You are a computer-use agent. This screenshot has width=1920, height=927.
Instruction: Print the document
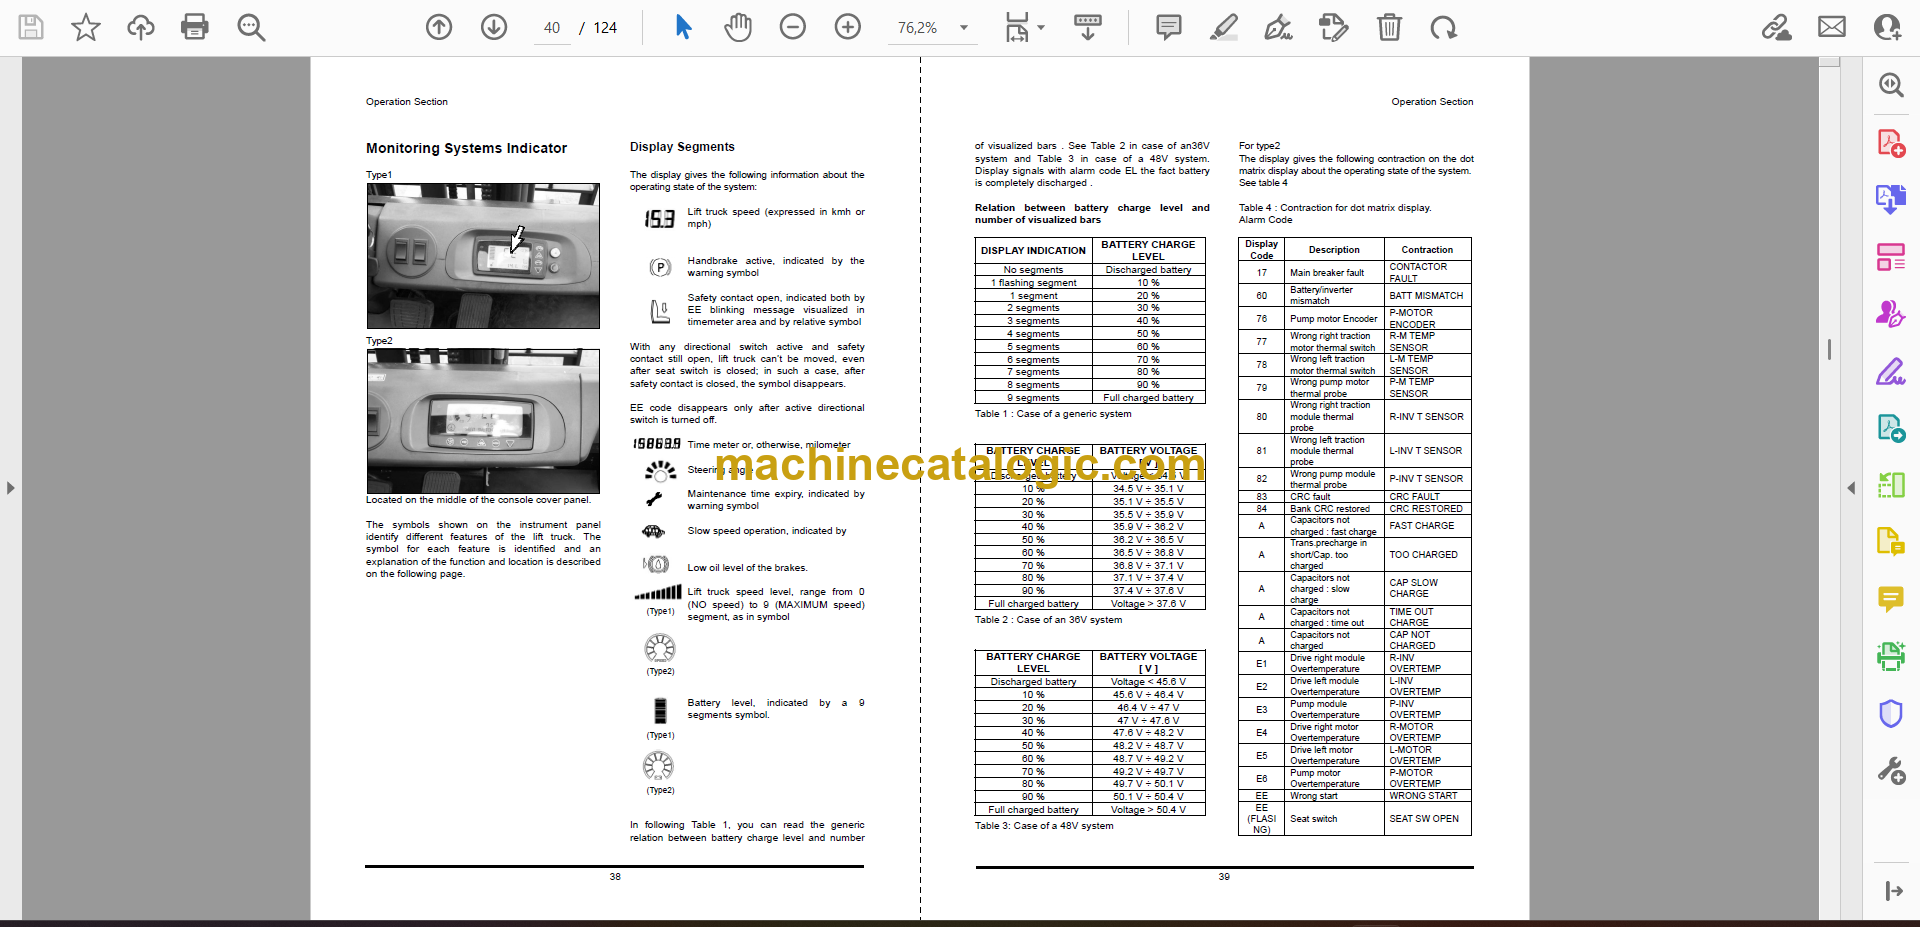click(x=195, y=27)
